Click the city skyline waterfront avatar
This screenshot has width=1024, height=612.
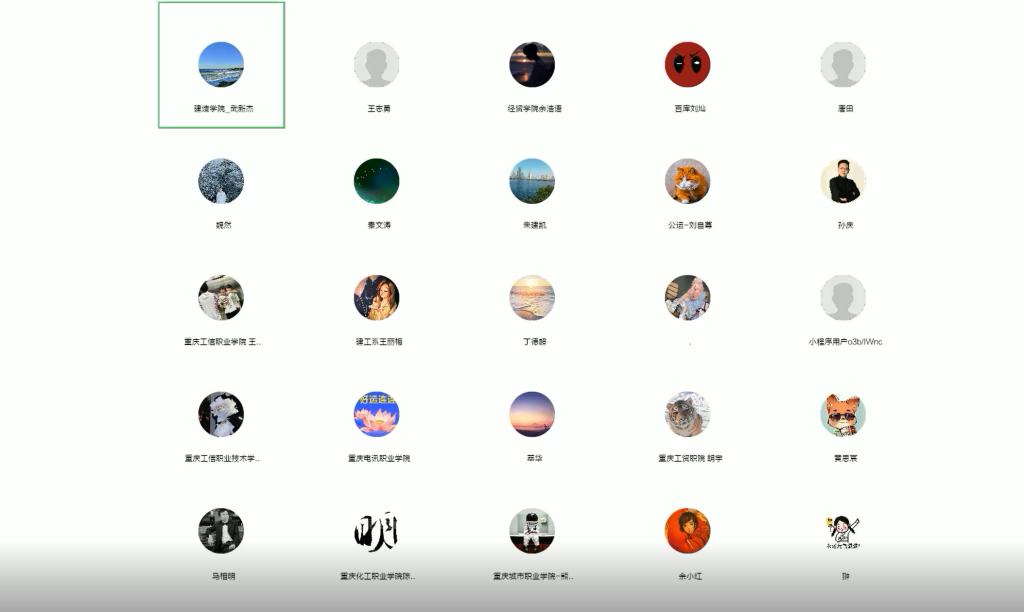532,181
